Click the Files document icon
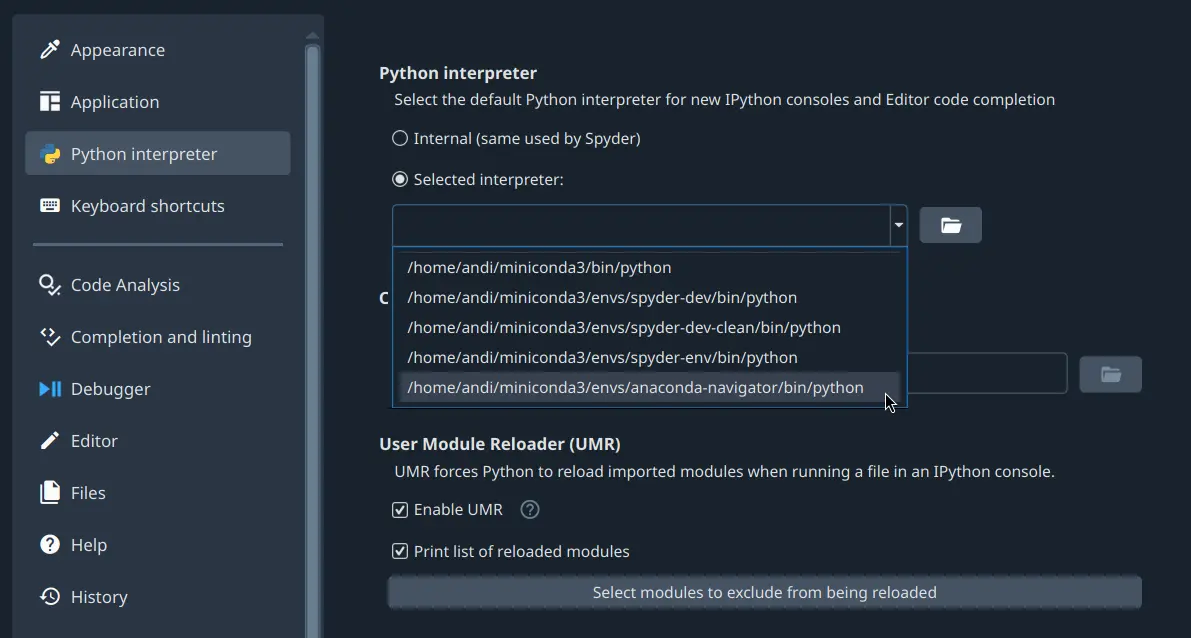The height and width of the screenshot is (638, 1191). coord(50,492)
